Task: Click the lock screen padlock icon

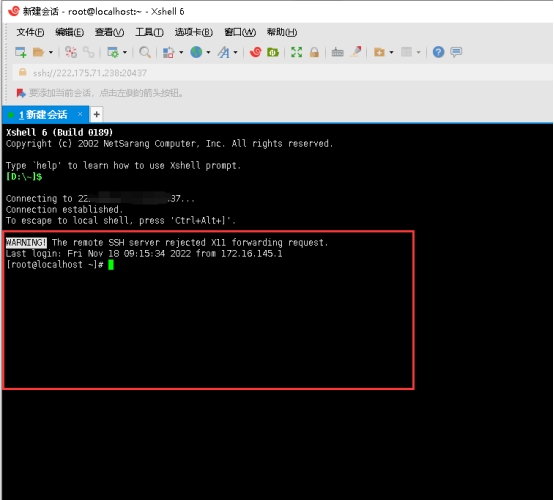Action: [314, 52]
